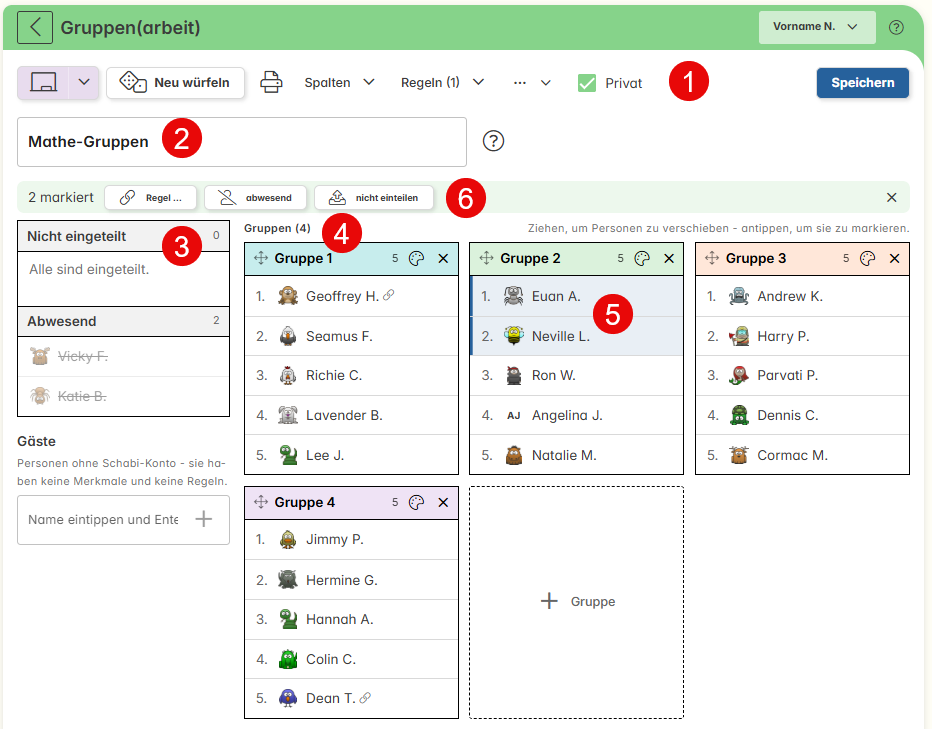
Task: Click the Mathe-Gruppen title field
Action: [x=242, y=142]
